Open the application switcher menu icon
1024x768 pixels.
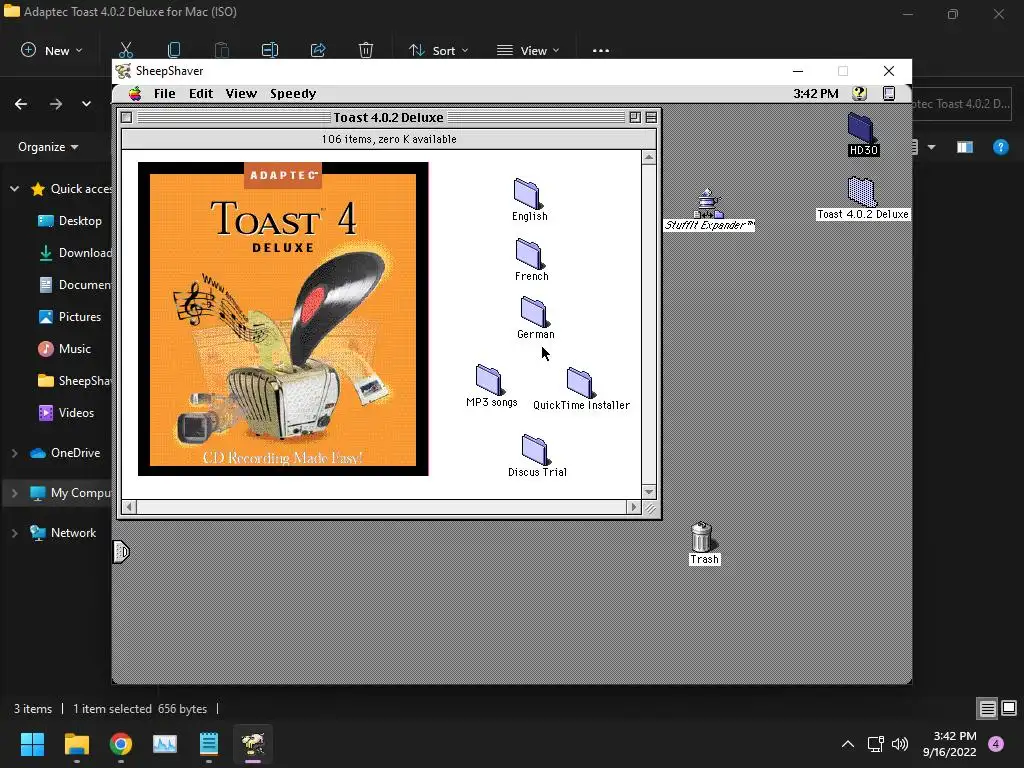(x=889, y=93)
